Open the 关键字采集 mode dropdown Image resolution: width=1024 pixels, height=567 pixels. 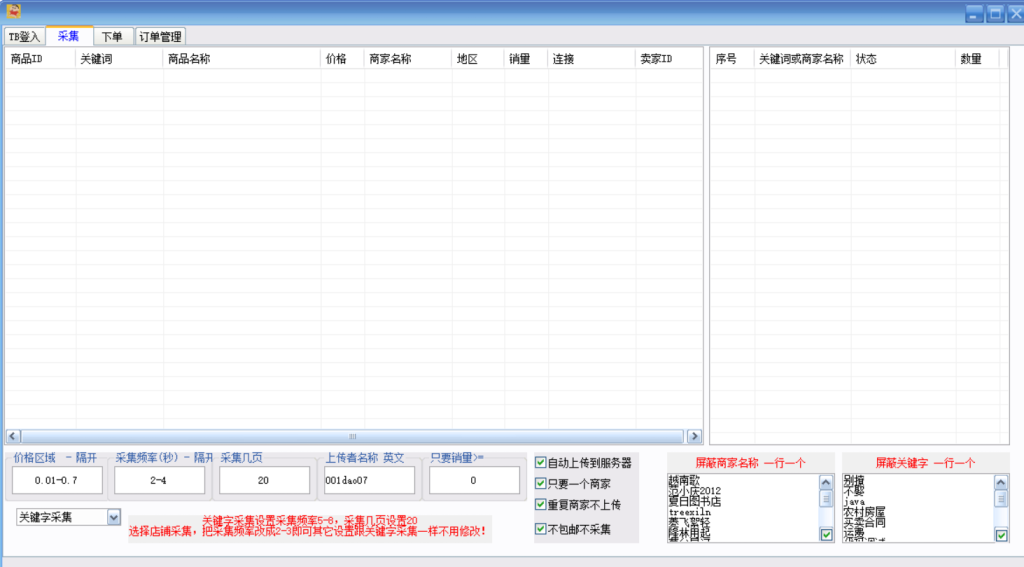click(x=113, y=517)
